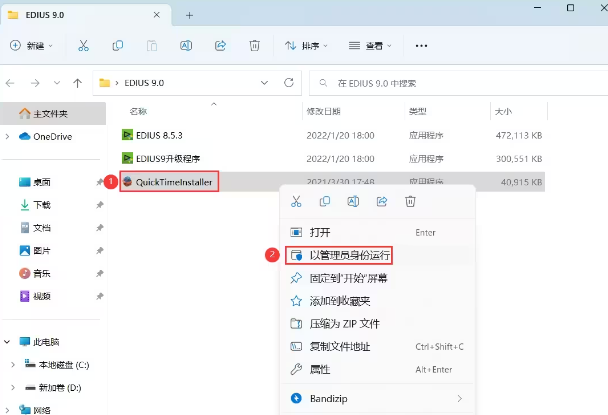608x415 pixels.
Task: Open the Bandizip submenu arrow
Action: (459, 398)
